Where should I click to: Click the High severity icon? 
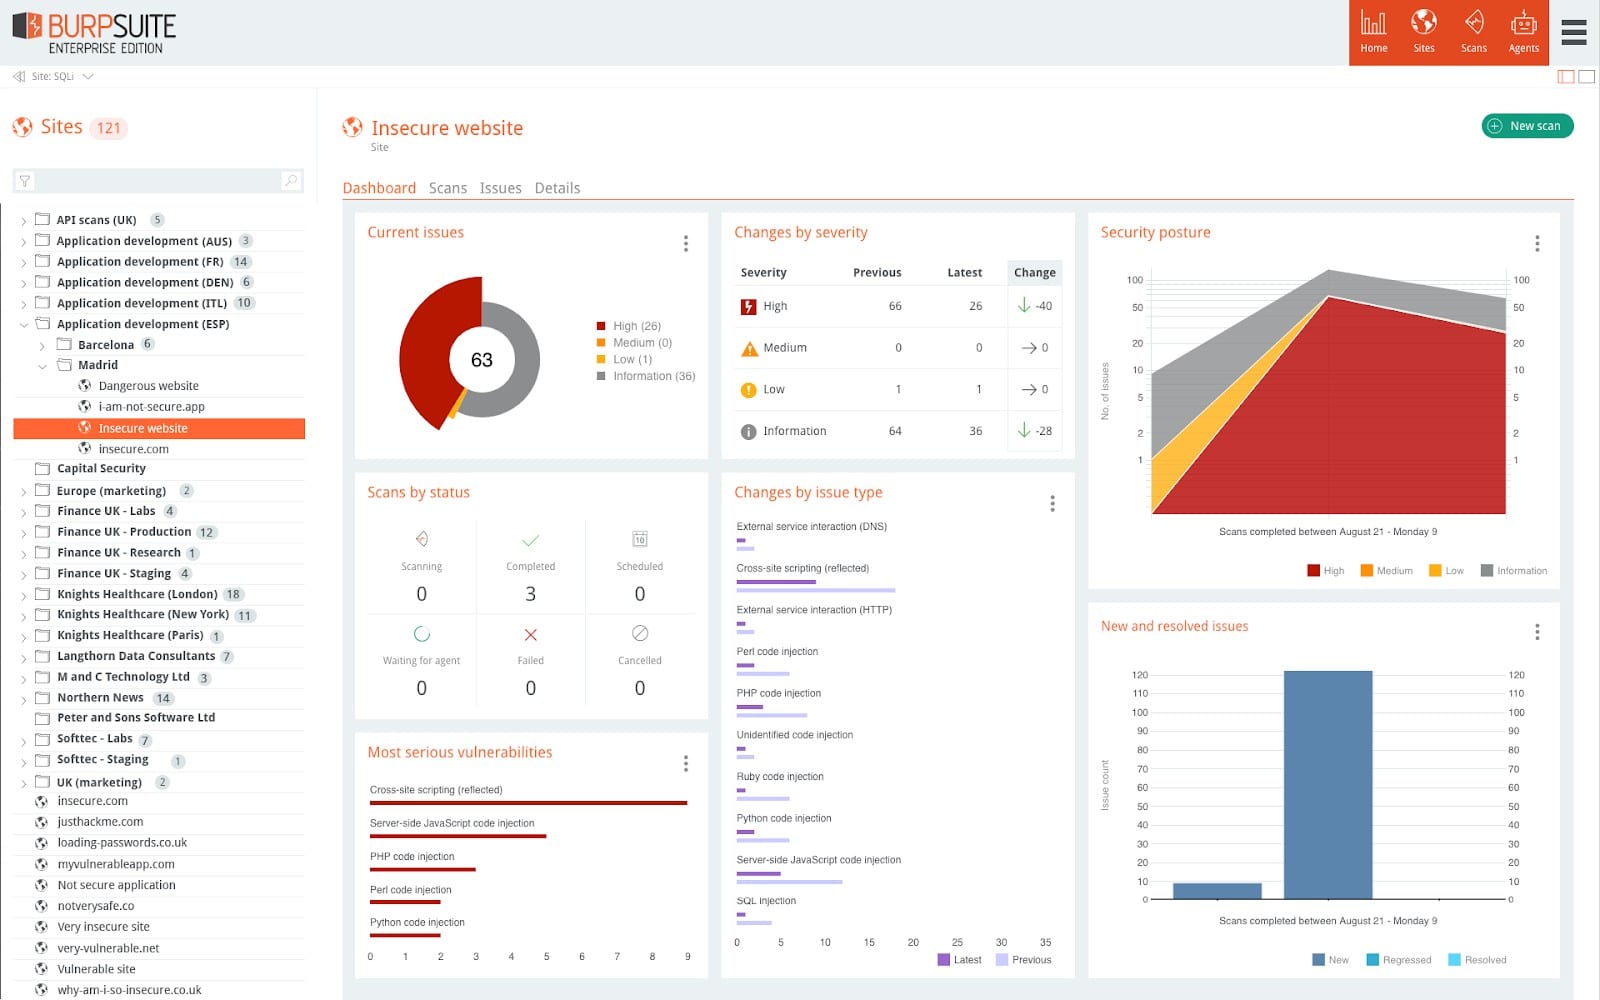(x=748, y=306)
